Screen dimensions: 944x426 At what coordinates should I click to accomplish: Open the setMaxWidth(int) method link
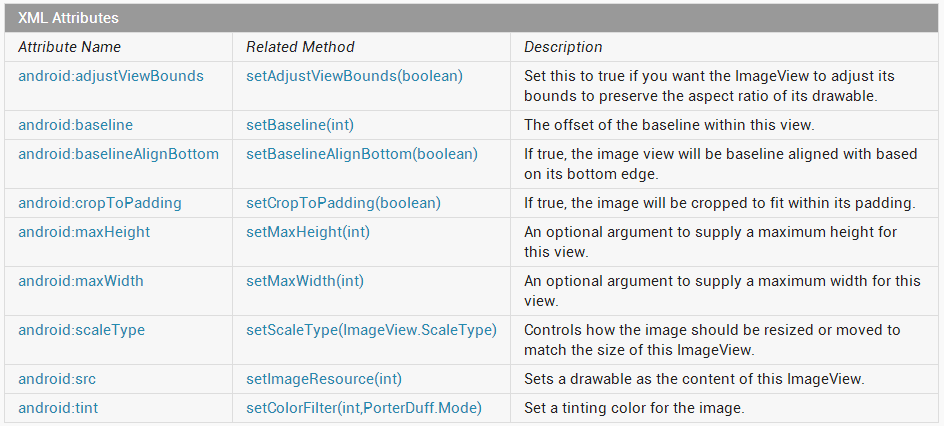pyautogui.click(x=305, y=281)
